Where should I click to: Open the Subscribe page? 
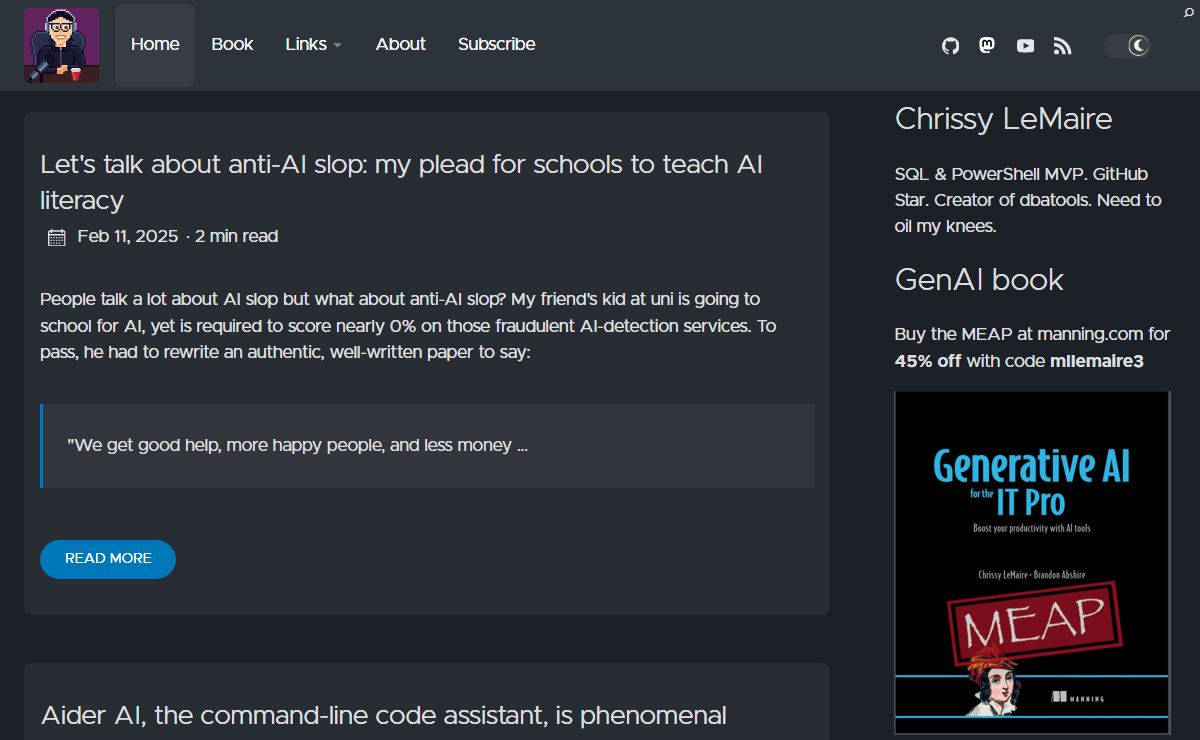click(496, 44)
